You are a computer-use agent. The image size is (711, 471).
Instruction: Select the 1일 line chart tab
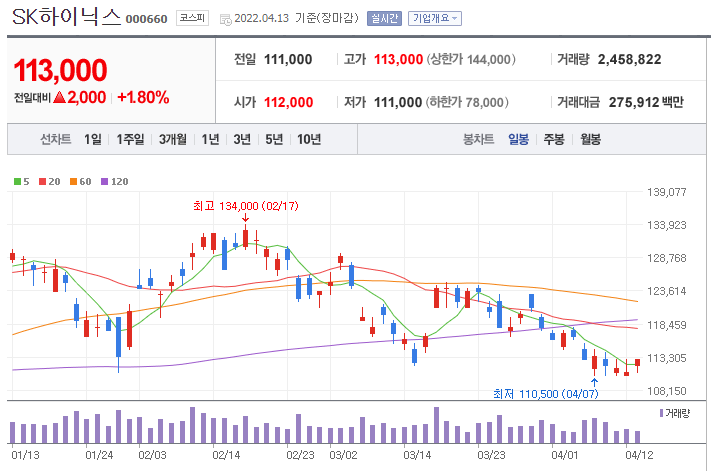click(93, 139)
